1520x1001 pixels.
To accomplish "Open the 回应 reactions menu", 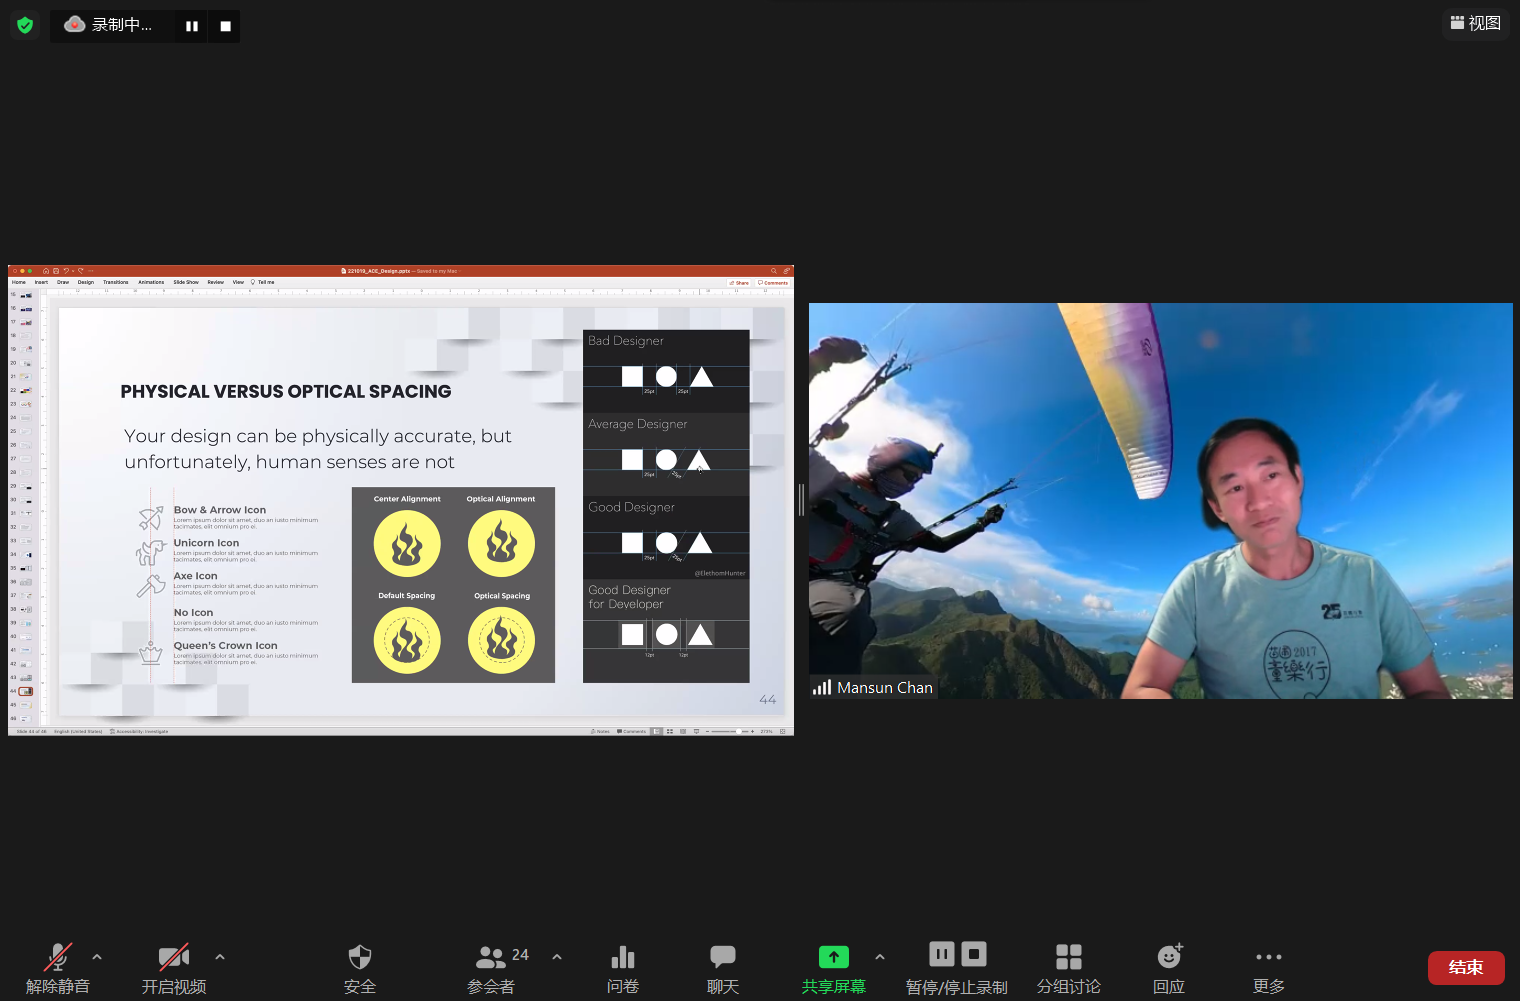I will click(x=1169, y=968).
